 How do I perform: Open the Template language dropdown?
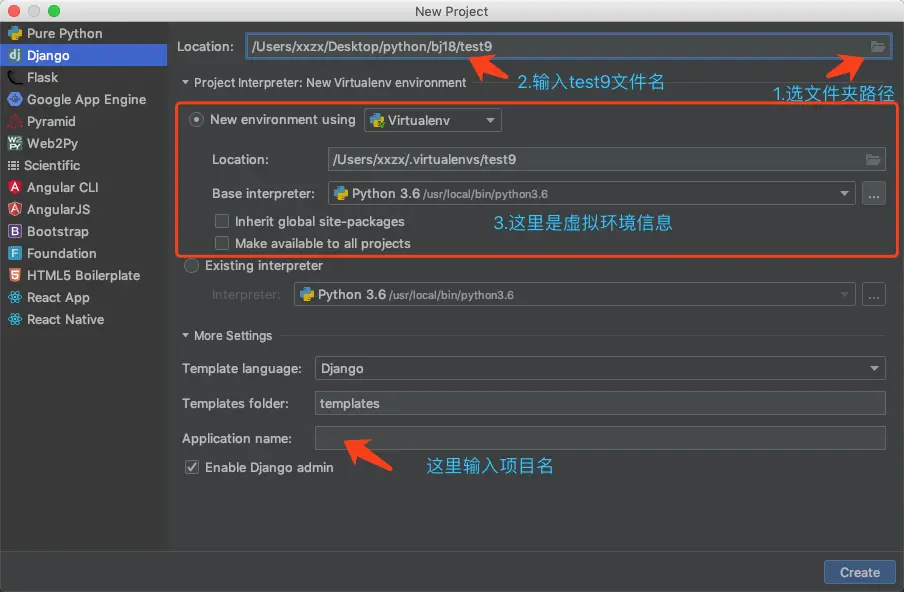(x=600, y=368)
